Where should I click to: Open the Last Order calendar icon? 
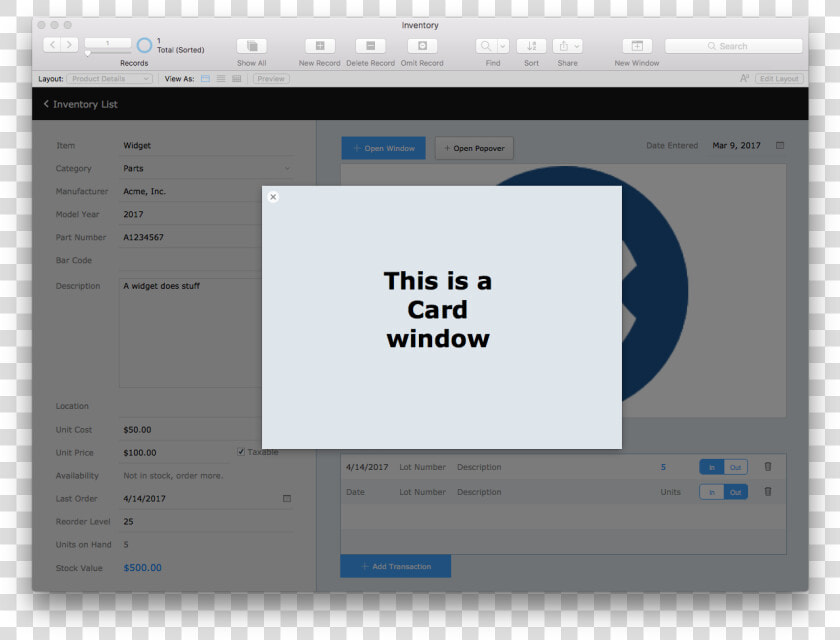(287, 499)
